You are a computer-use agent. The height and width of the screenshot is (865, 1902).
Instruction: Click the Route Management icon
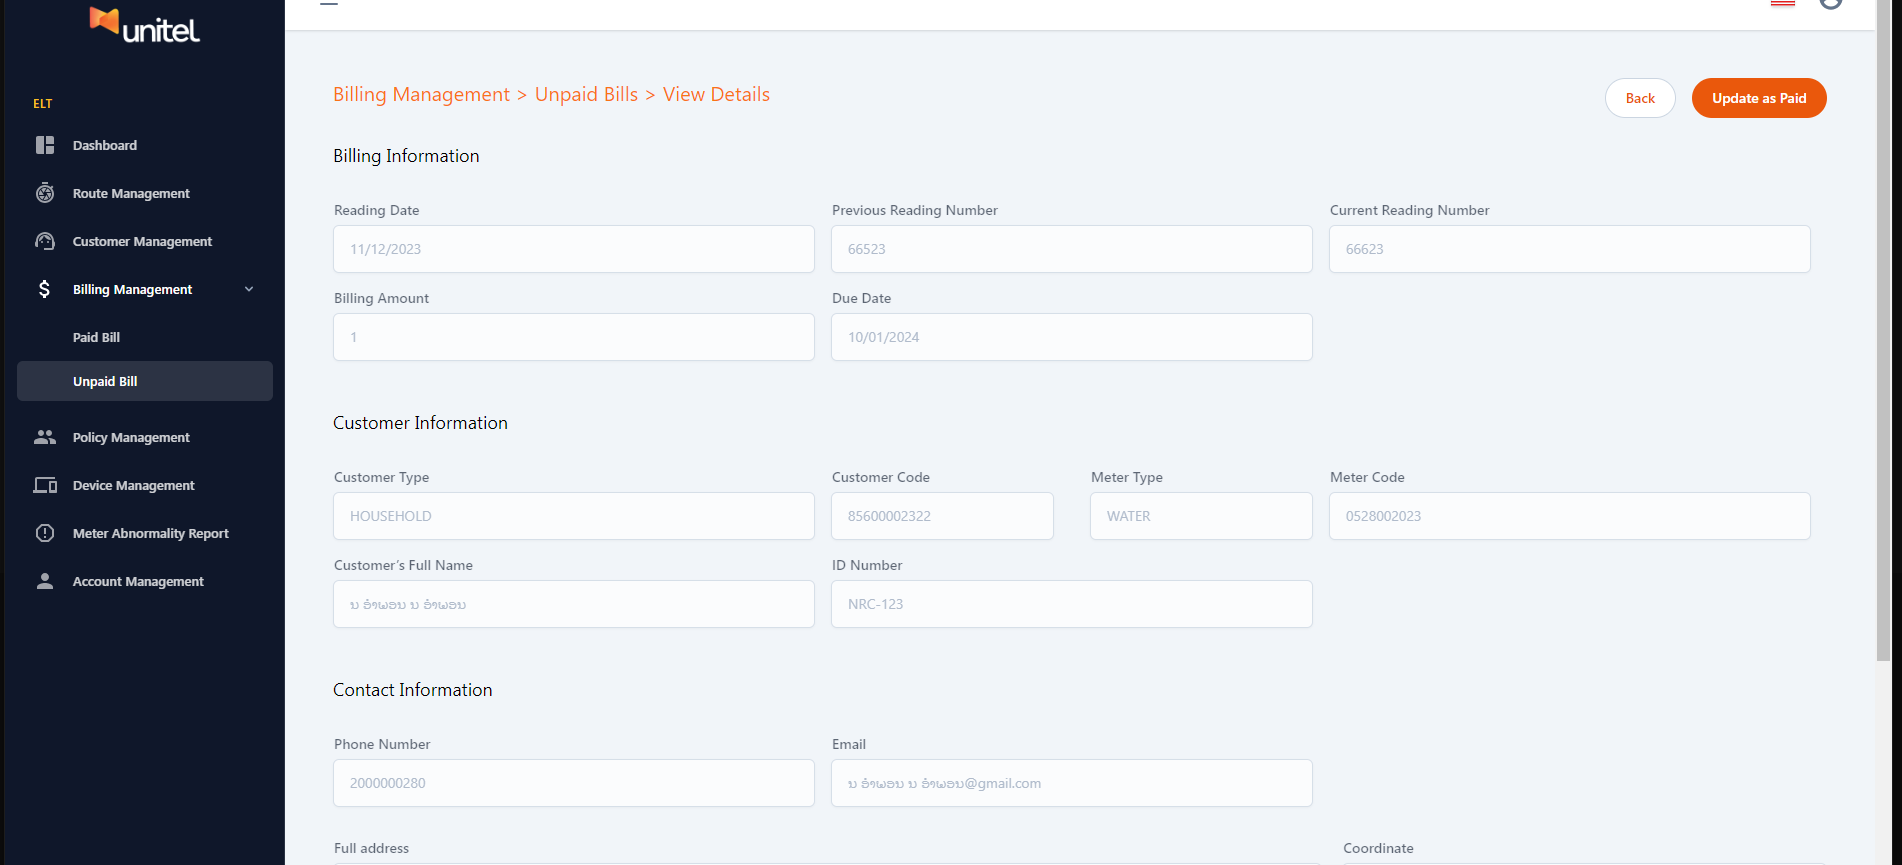point(45,193)
